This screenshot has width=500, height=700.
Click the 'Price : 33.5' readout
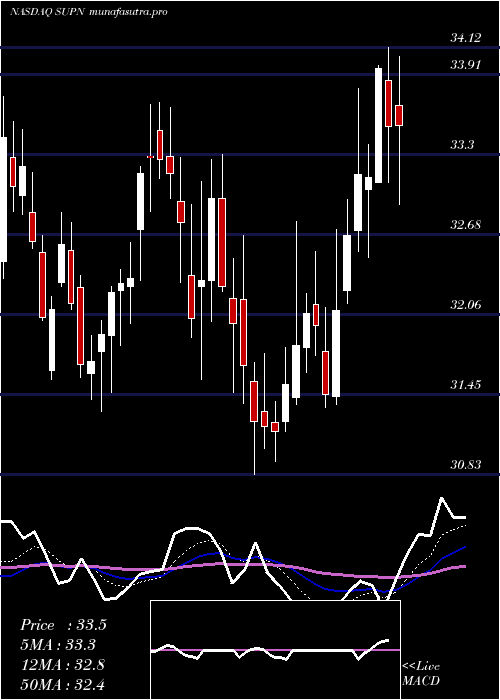[x=63, y=625]
